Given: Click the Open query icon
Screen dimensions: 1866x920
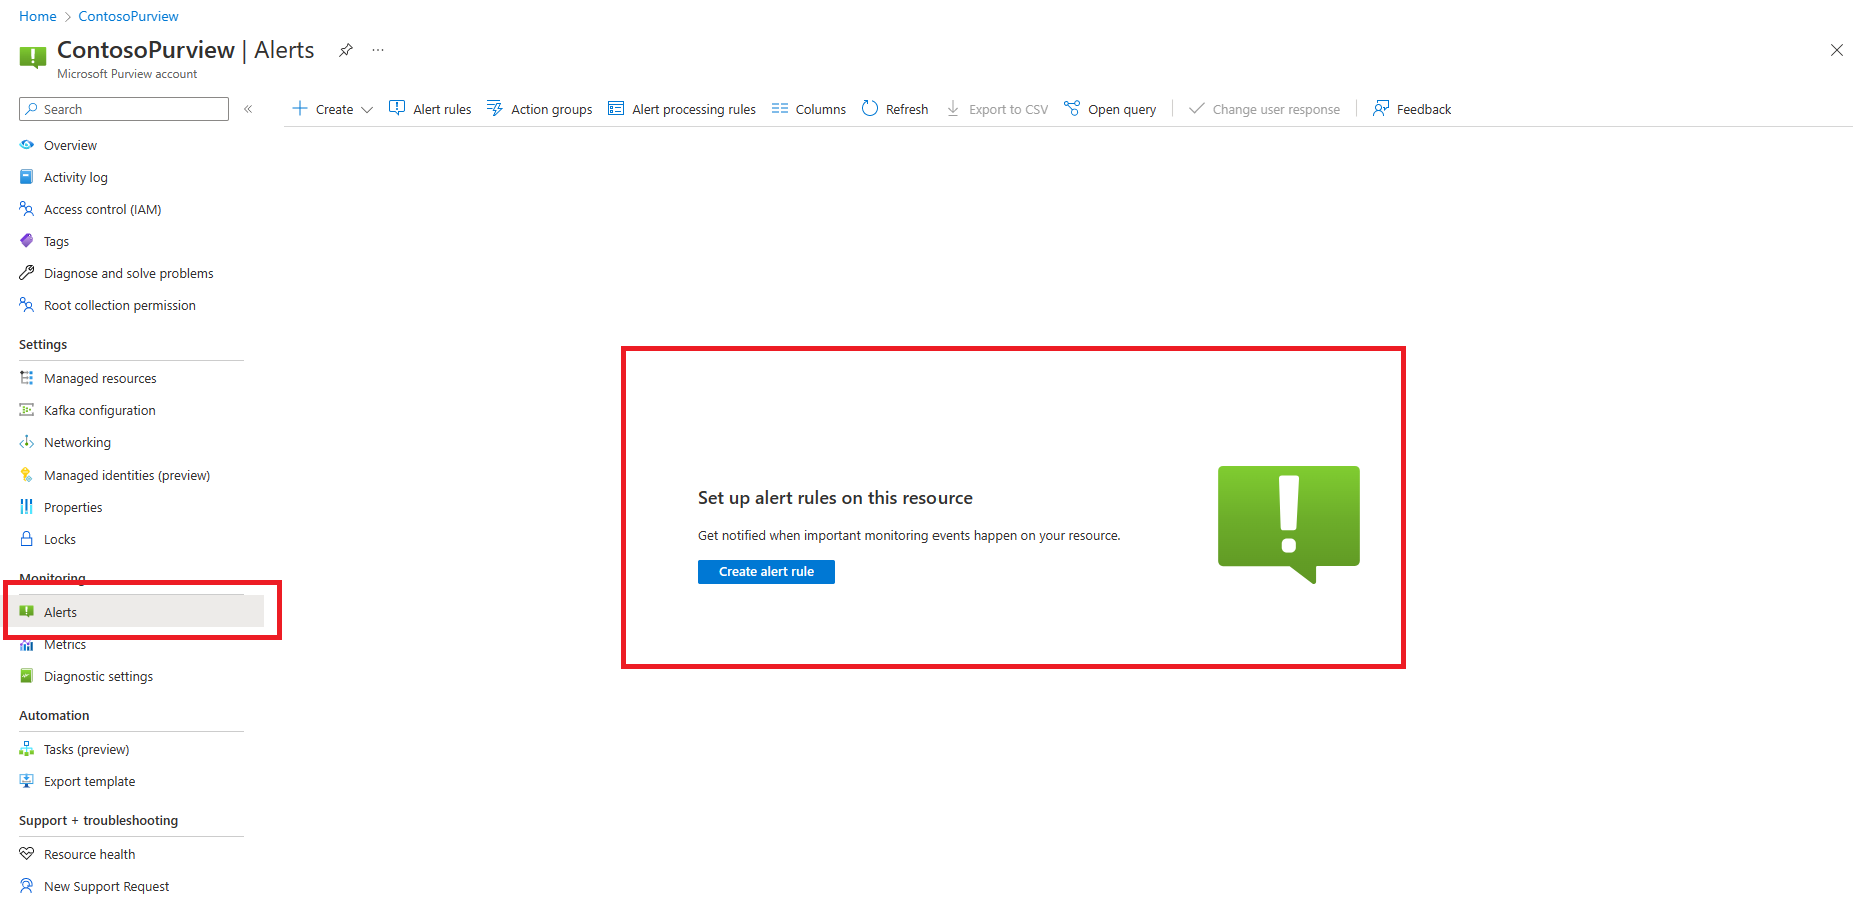Looking at the screenshot, I should coord(1072,108).
